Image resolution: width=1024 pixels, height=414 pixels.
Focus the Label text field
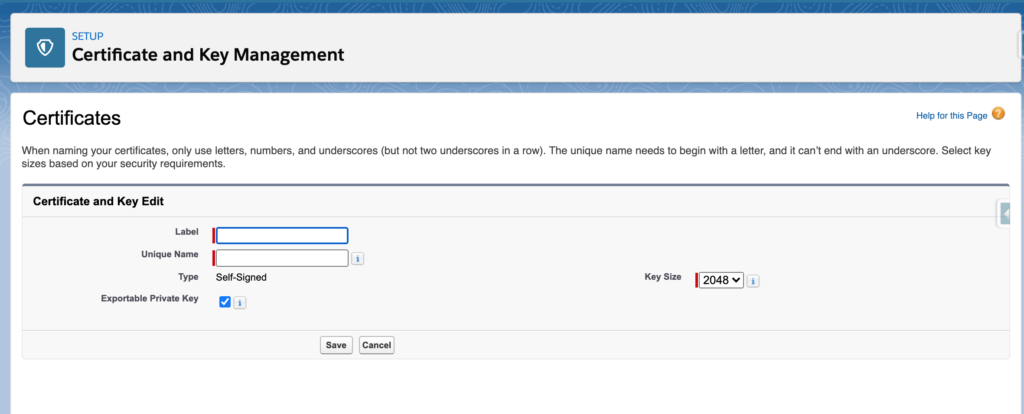282,236
